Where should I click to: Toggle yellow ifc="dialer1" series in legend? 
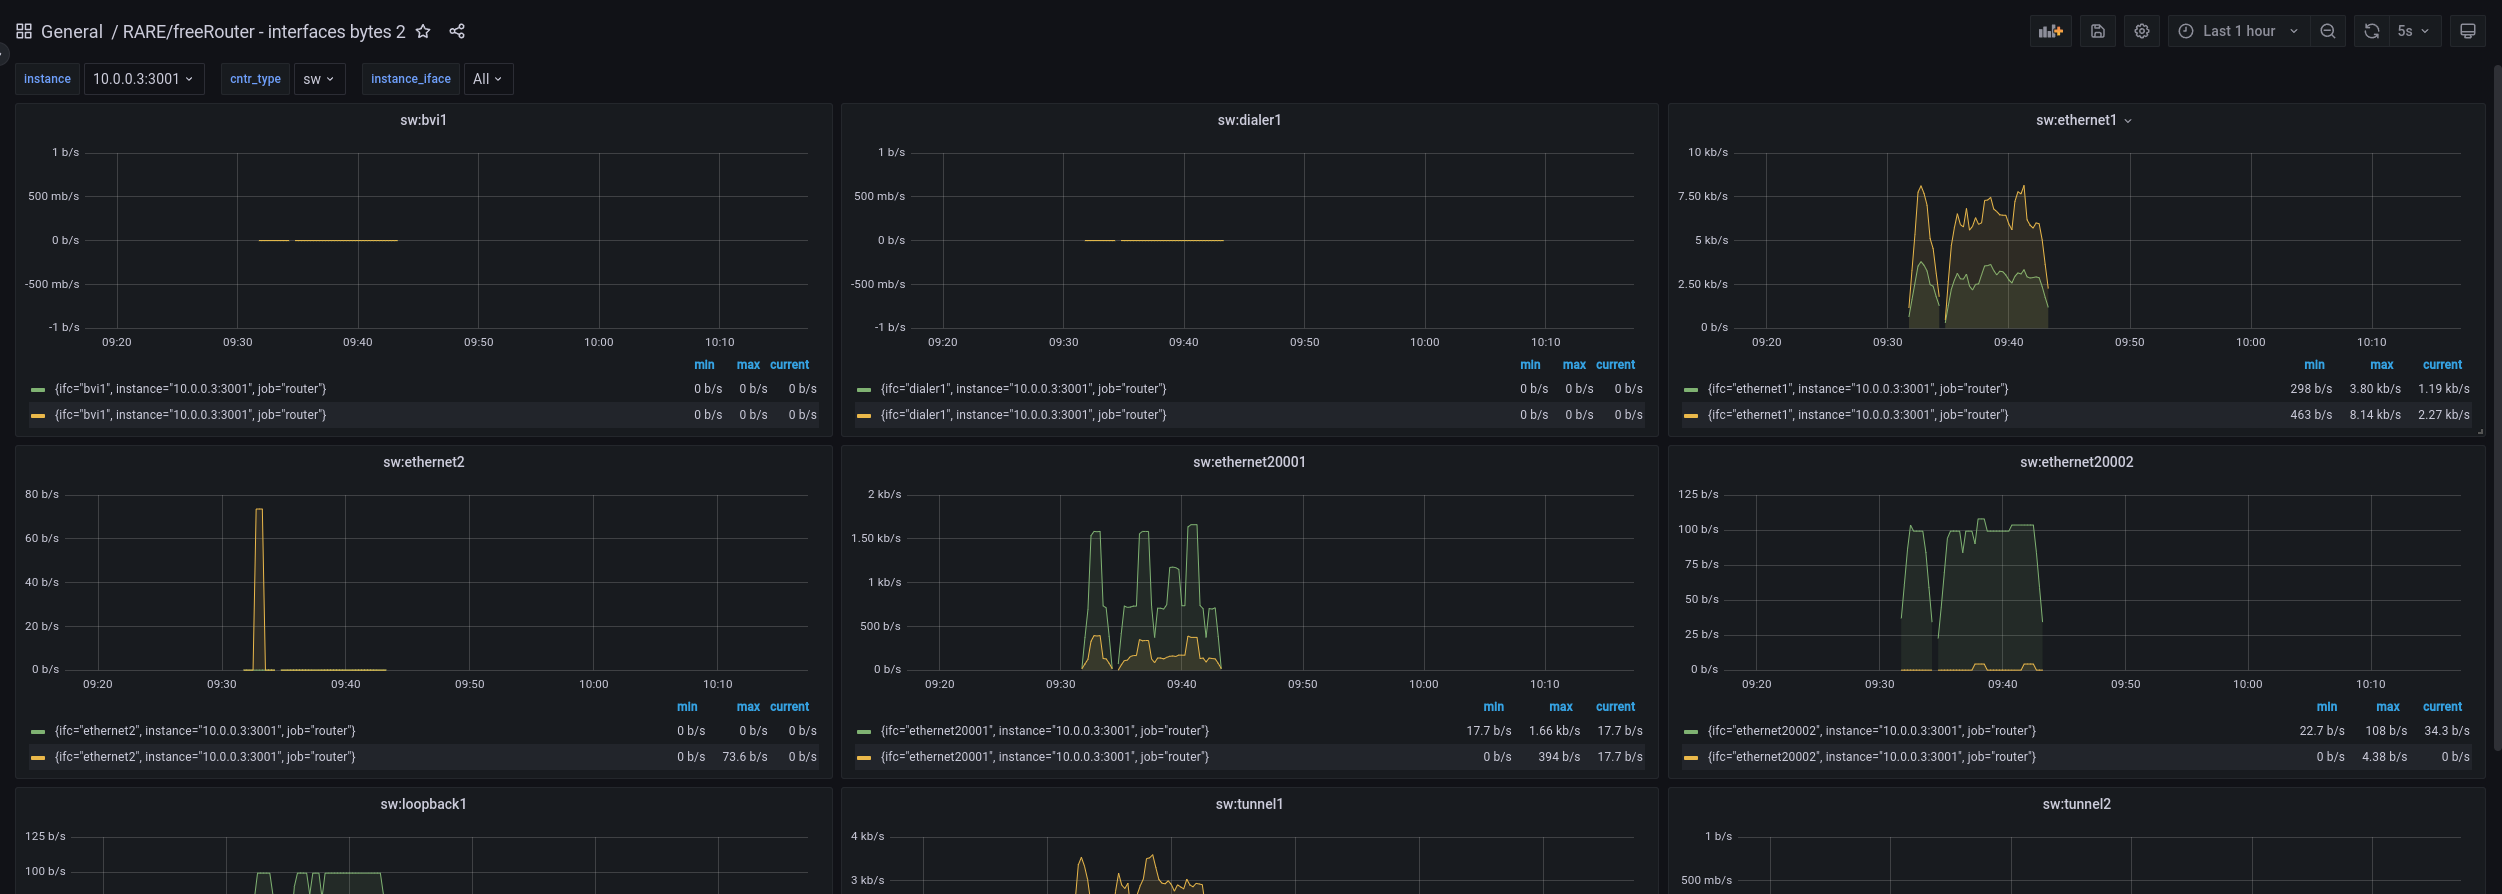(x=1023, y=415)
